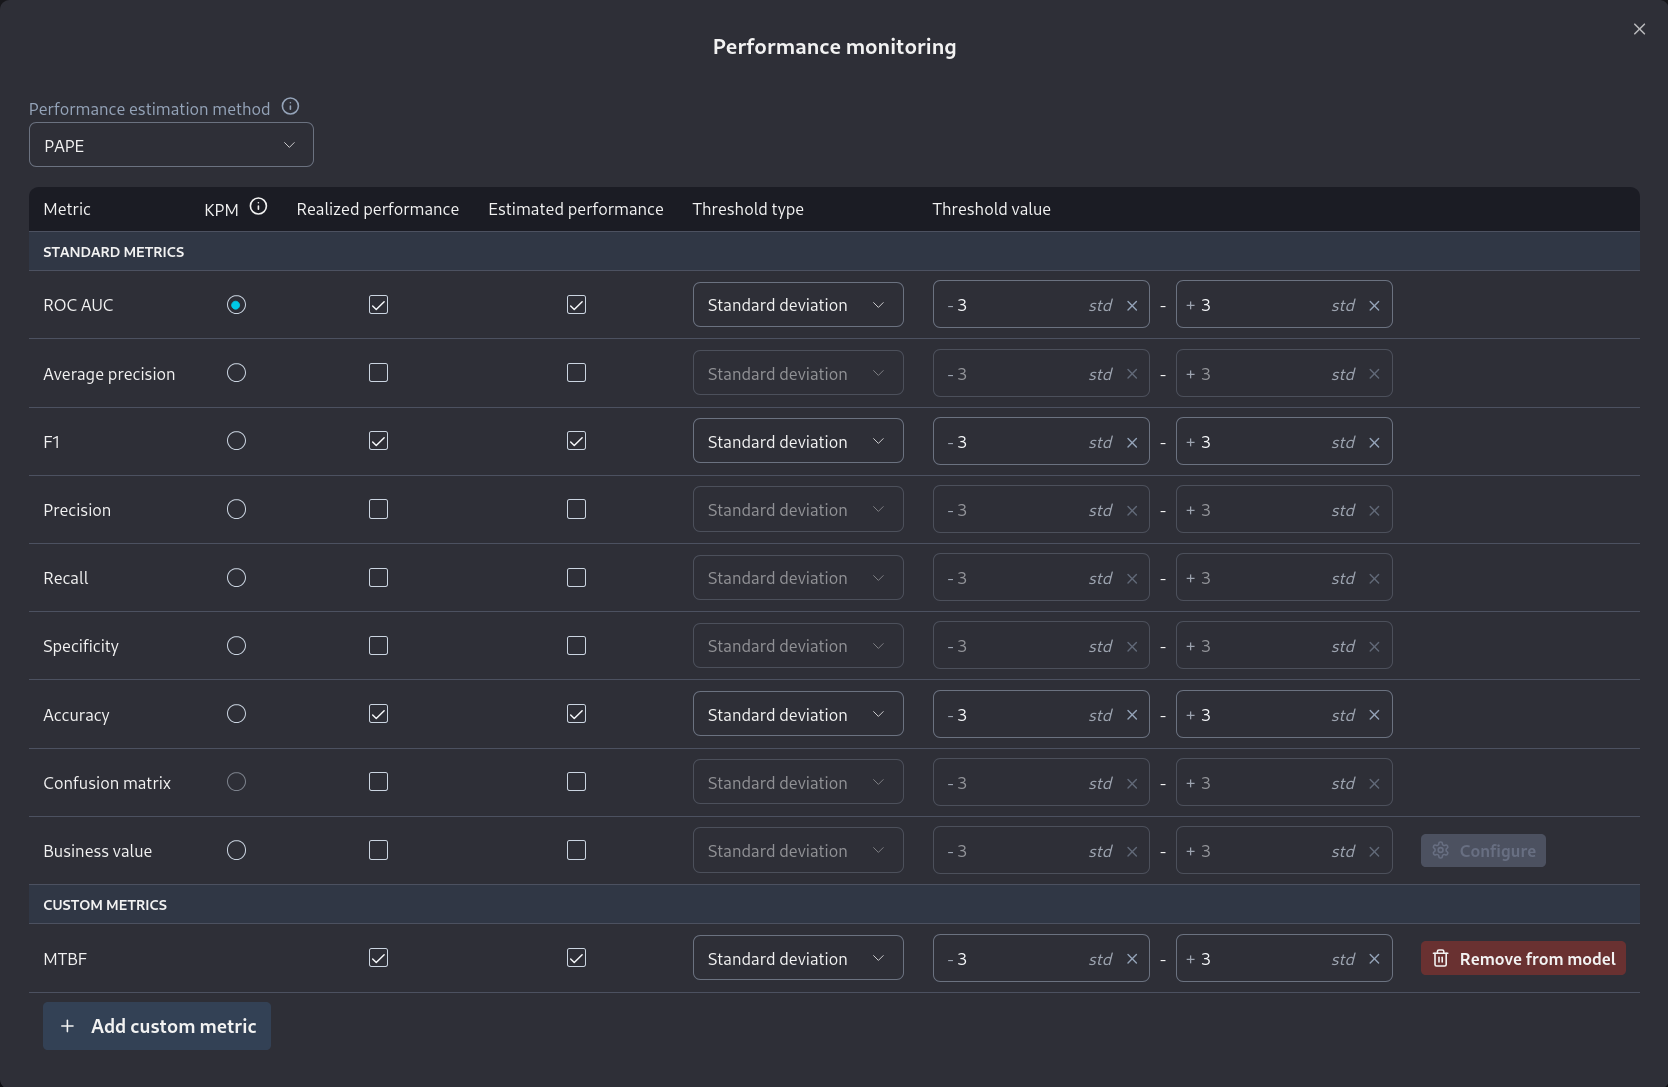Click the Add custom metric button
This screenshot has height=1087, width=1669.
point(157,1026)
